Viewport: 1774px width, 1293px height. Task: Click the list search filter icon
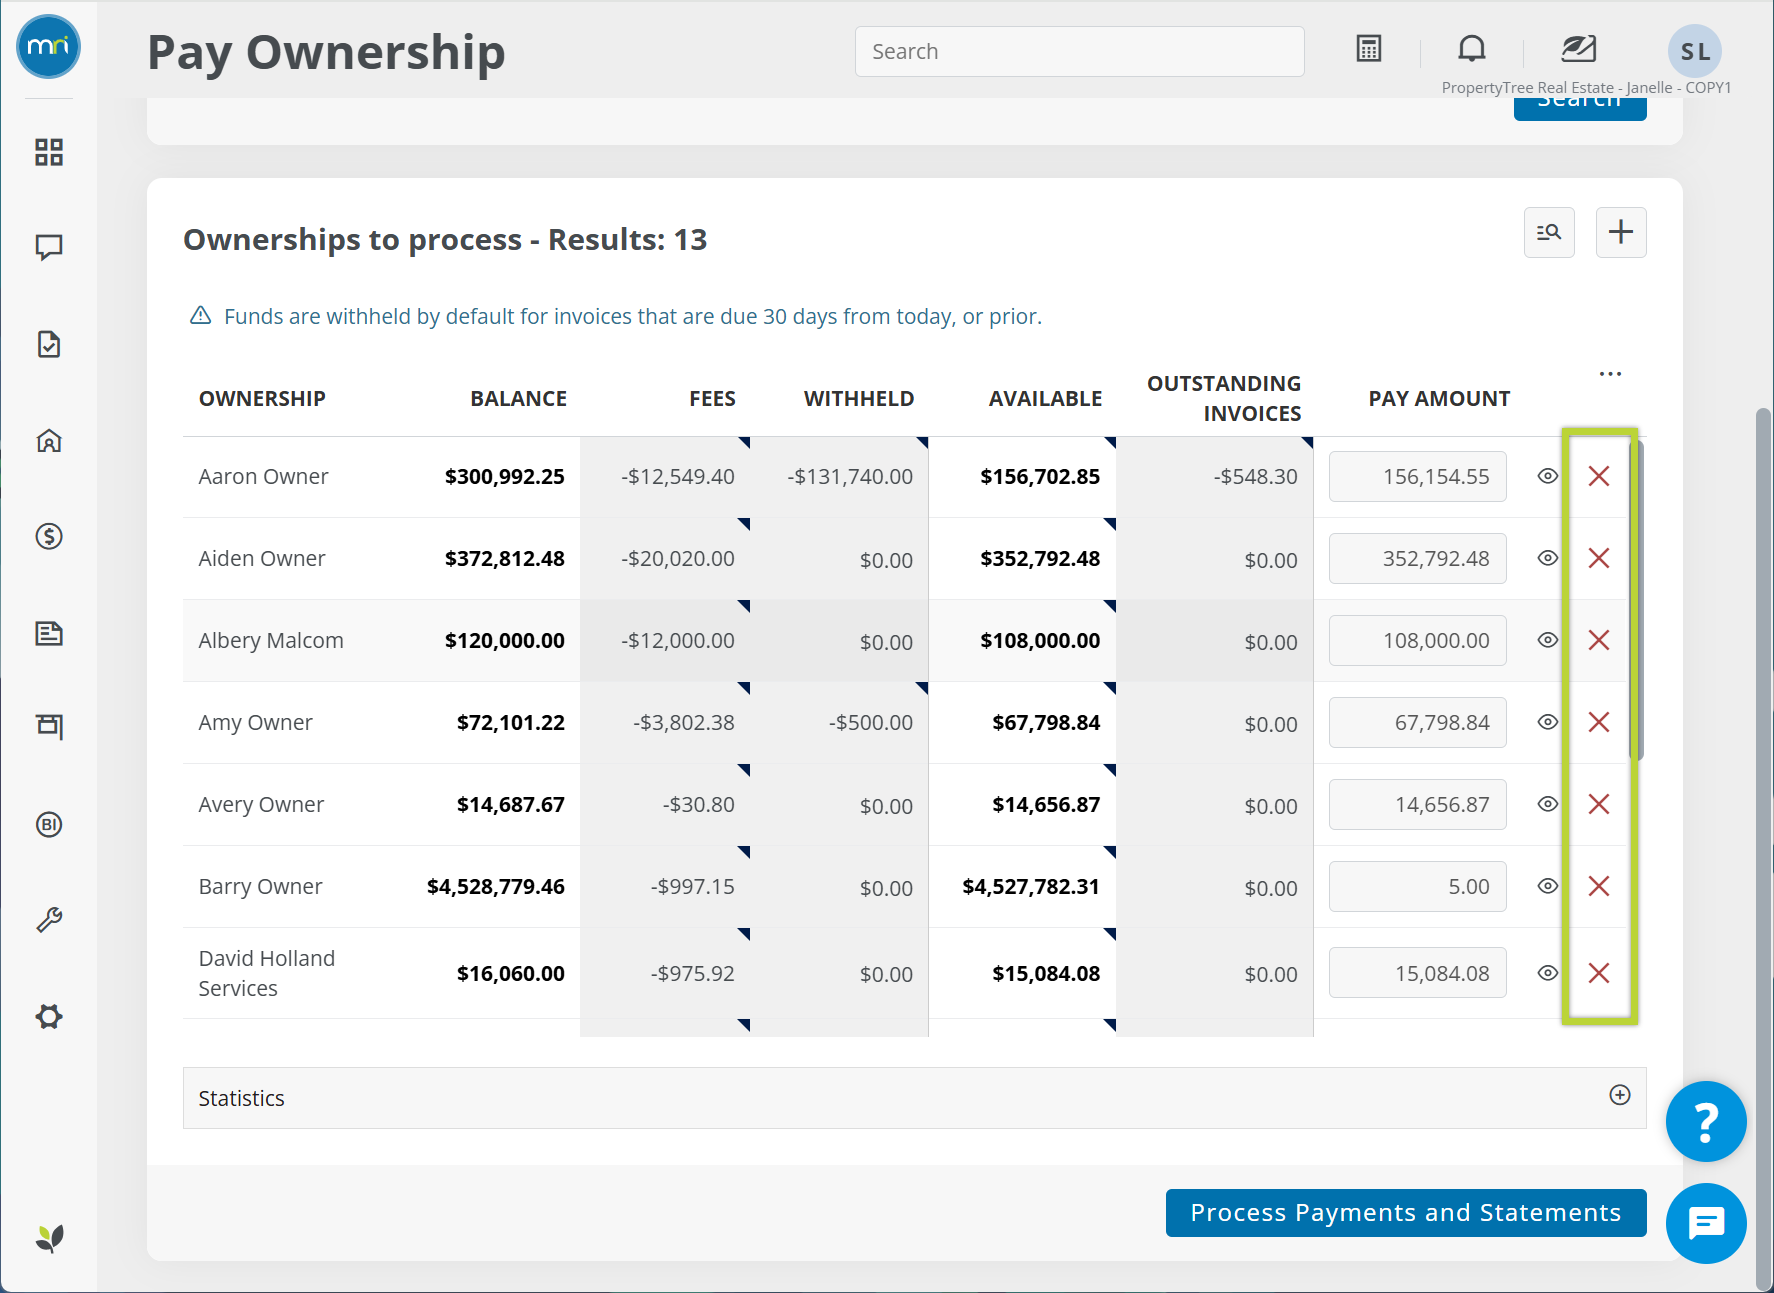click(1549, 232)
